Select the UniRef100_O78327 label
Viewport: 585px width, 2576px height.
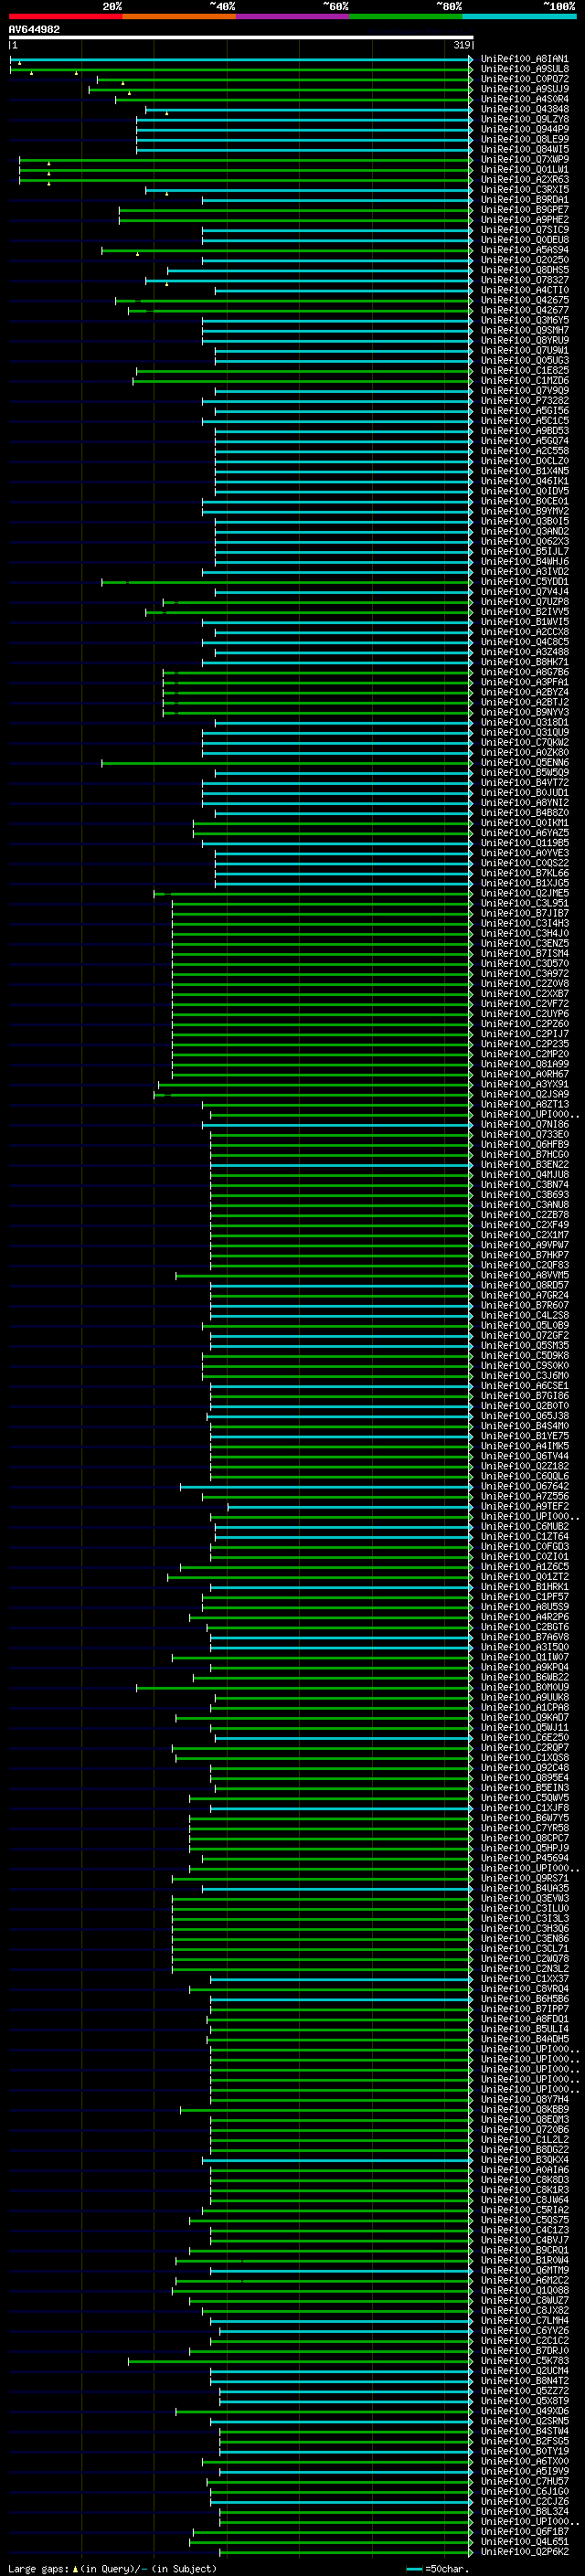pos(524,280)
